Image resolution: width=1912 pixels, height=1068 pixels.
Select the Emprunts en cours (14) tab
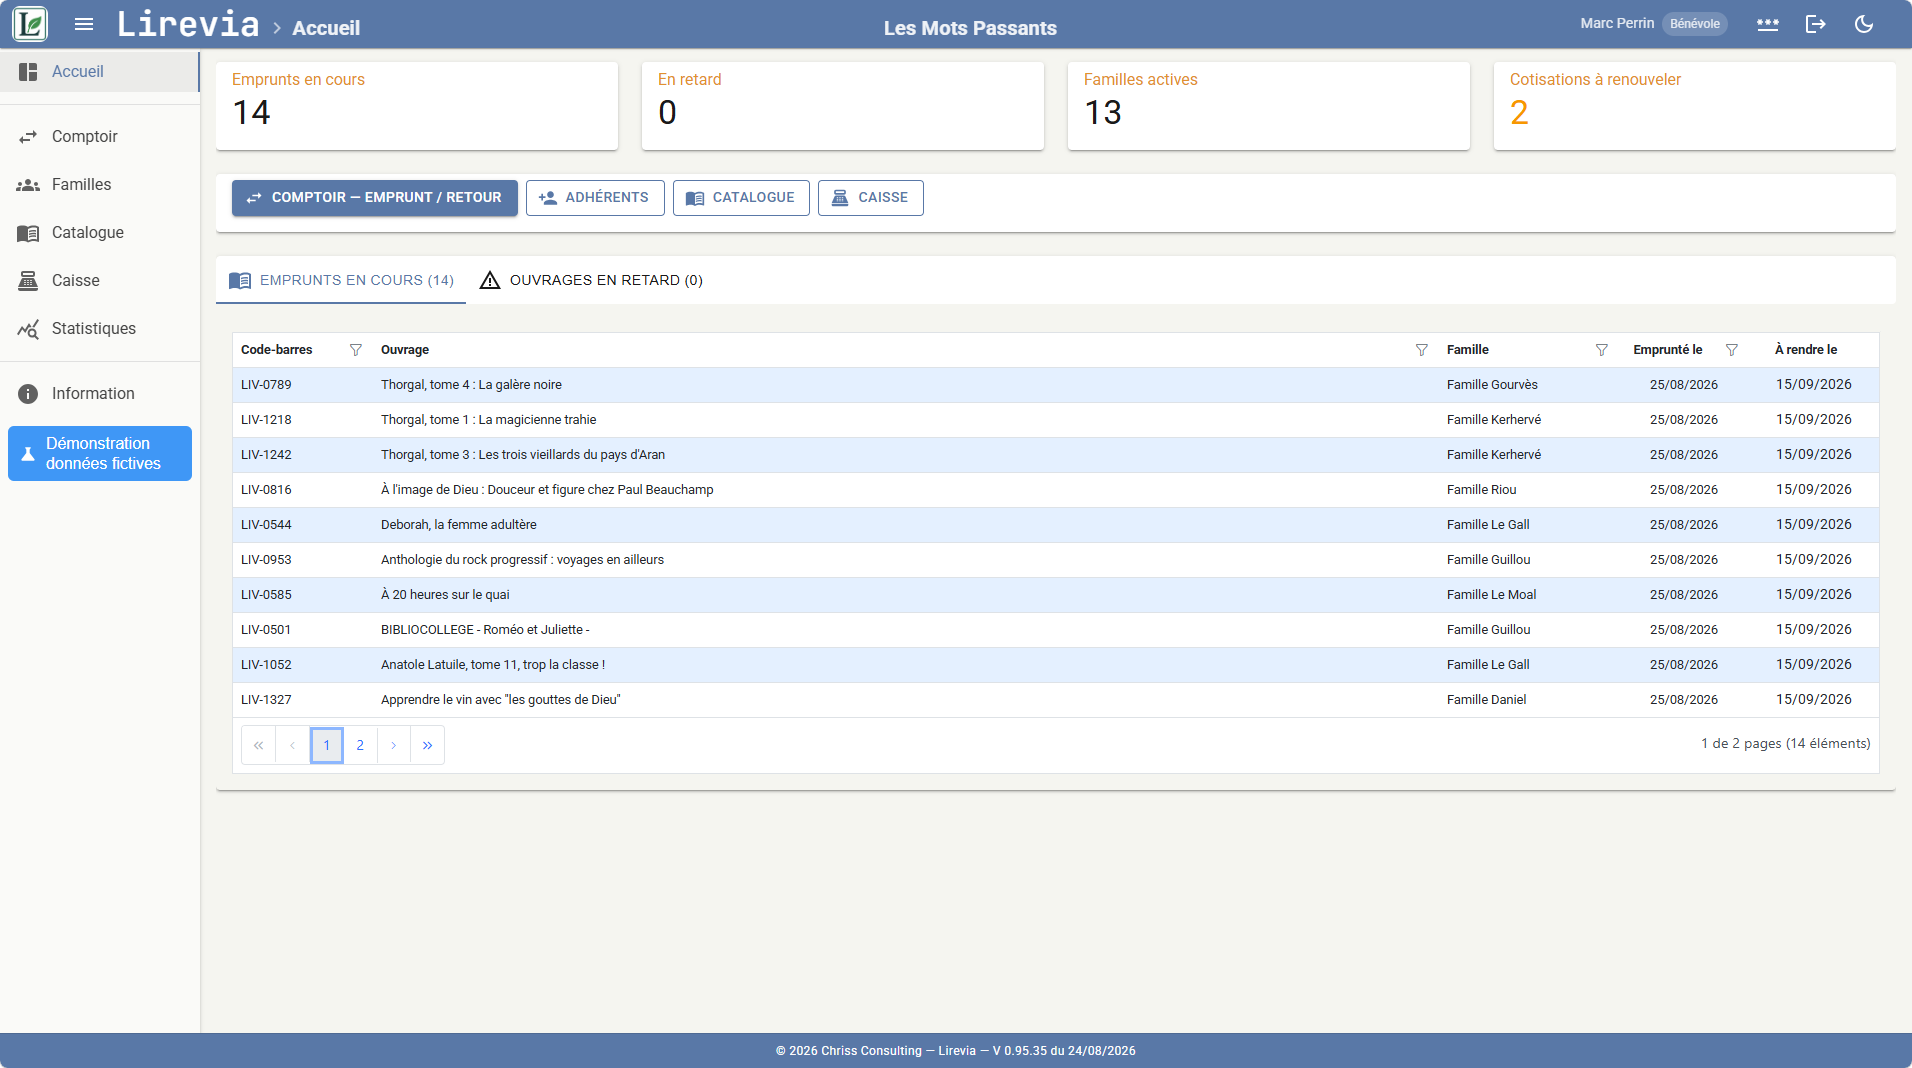tap(341, 281)
